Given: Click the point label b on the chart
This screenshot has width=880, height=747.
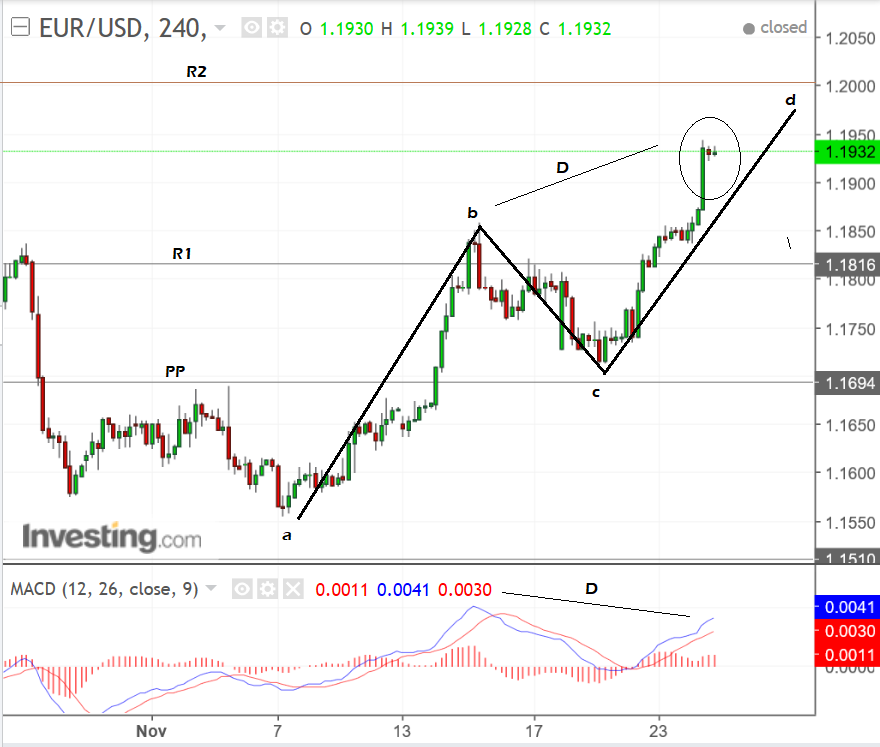Looking at the screenshot, I should (473, 213).
